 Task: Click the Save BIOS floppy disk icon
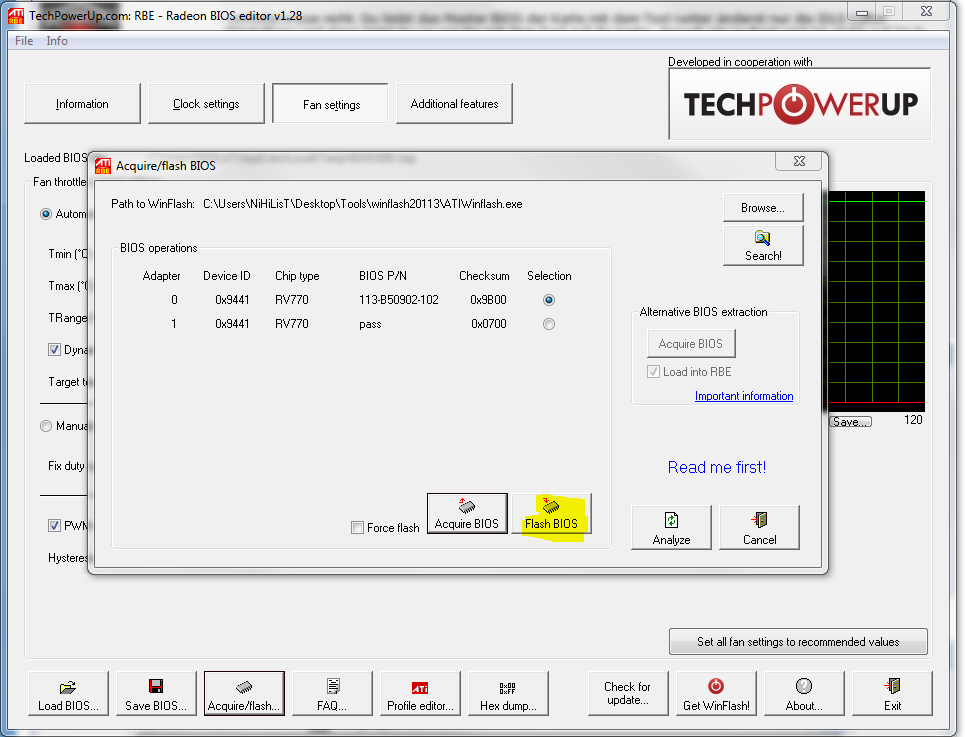(156, 687)
